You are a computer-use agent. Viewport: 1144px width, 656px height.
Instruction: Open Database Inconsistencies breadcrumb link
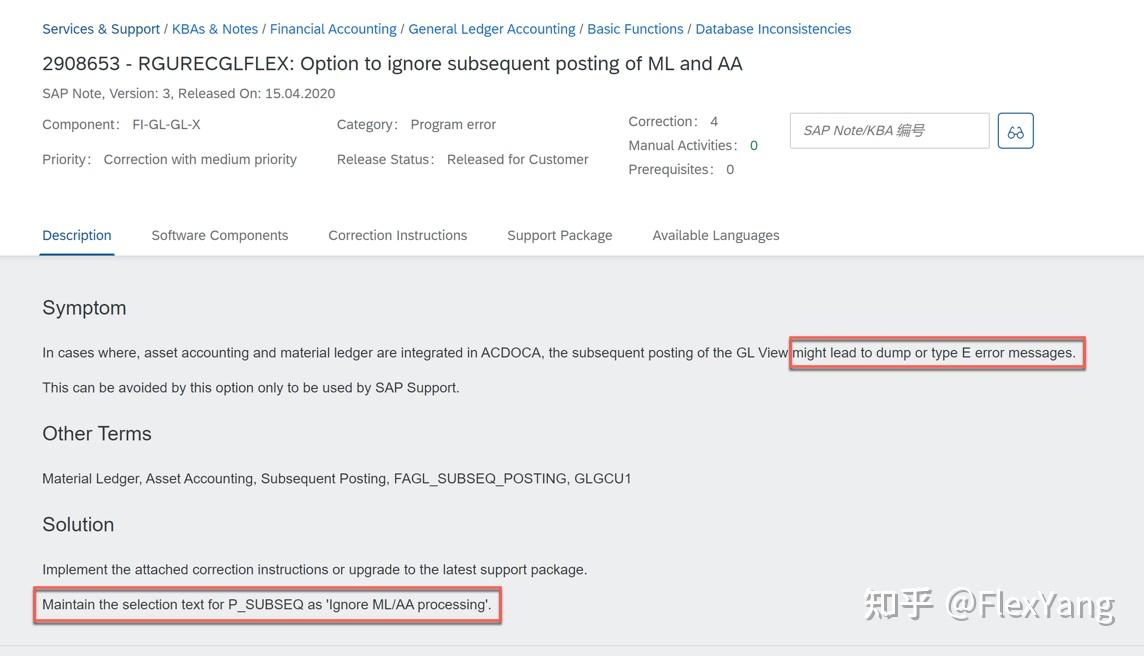click(773, 29)
